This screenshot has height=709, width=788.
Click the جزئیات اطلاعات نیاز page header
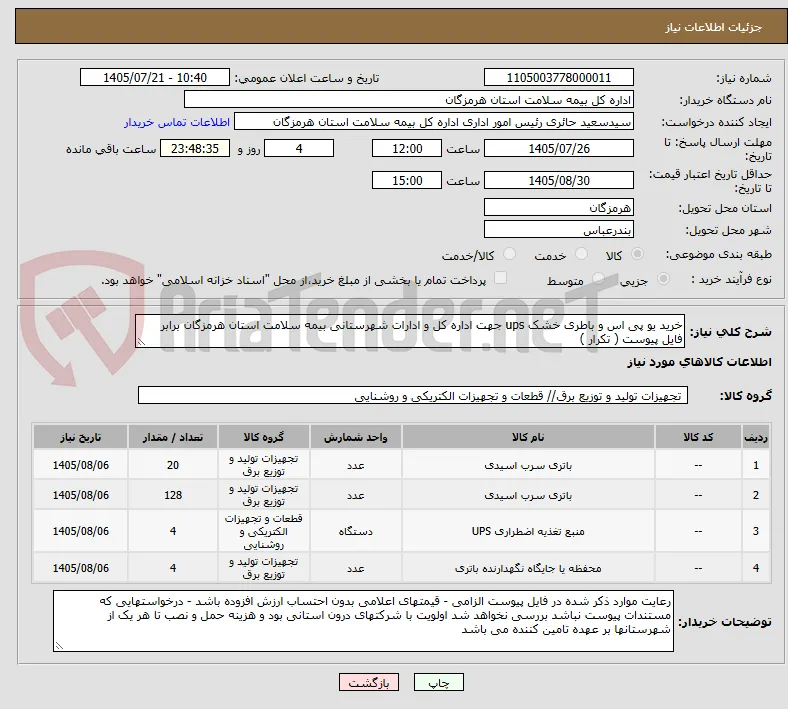click(714, 28)
